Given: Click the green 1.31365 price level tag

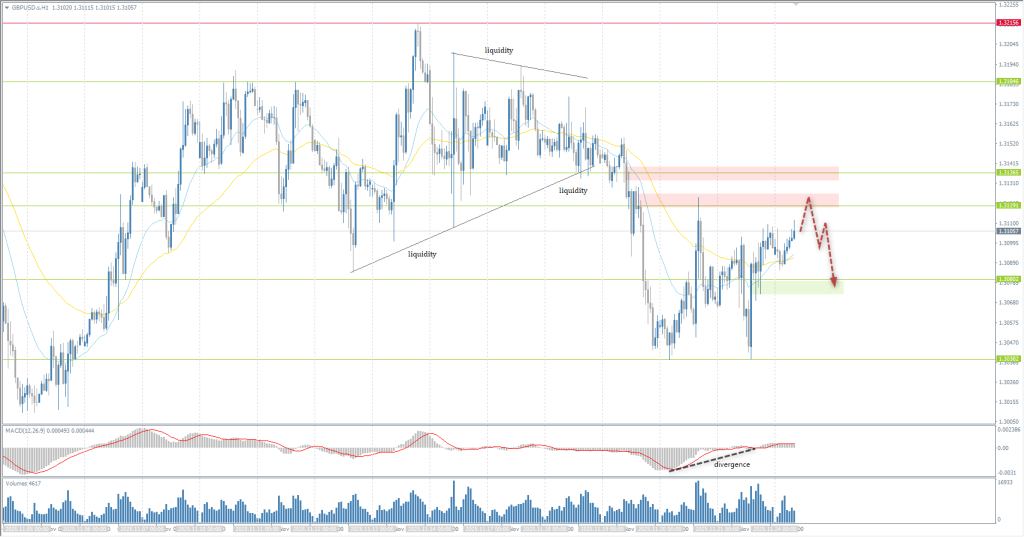Looking at the screenshot, I should click(x=1008, y=173).
